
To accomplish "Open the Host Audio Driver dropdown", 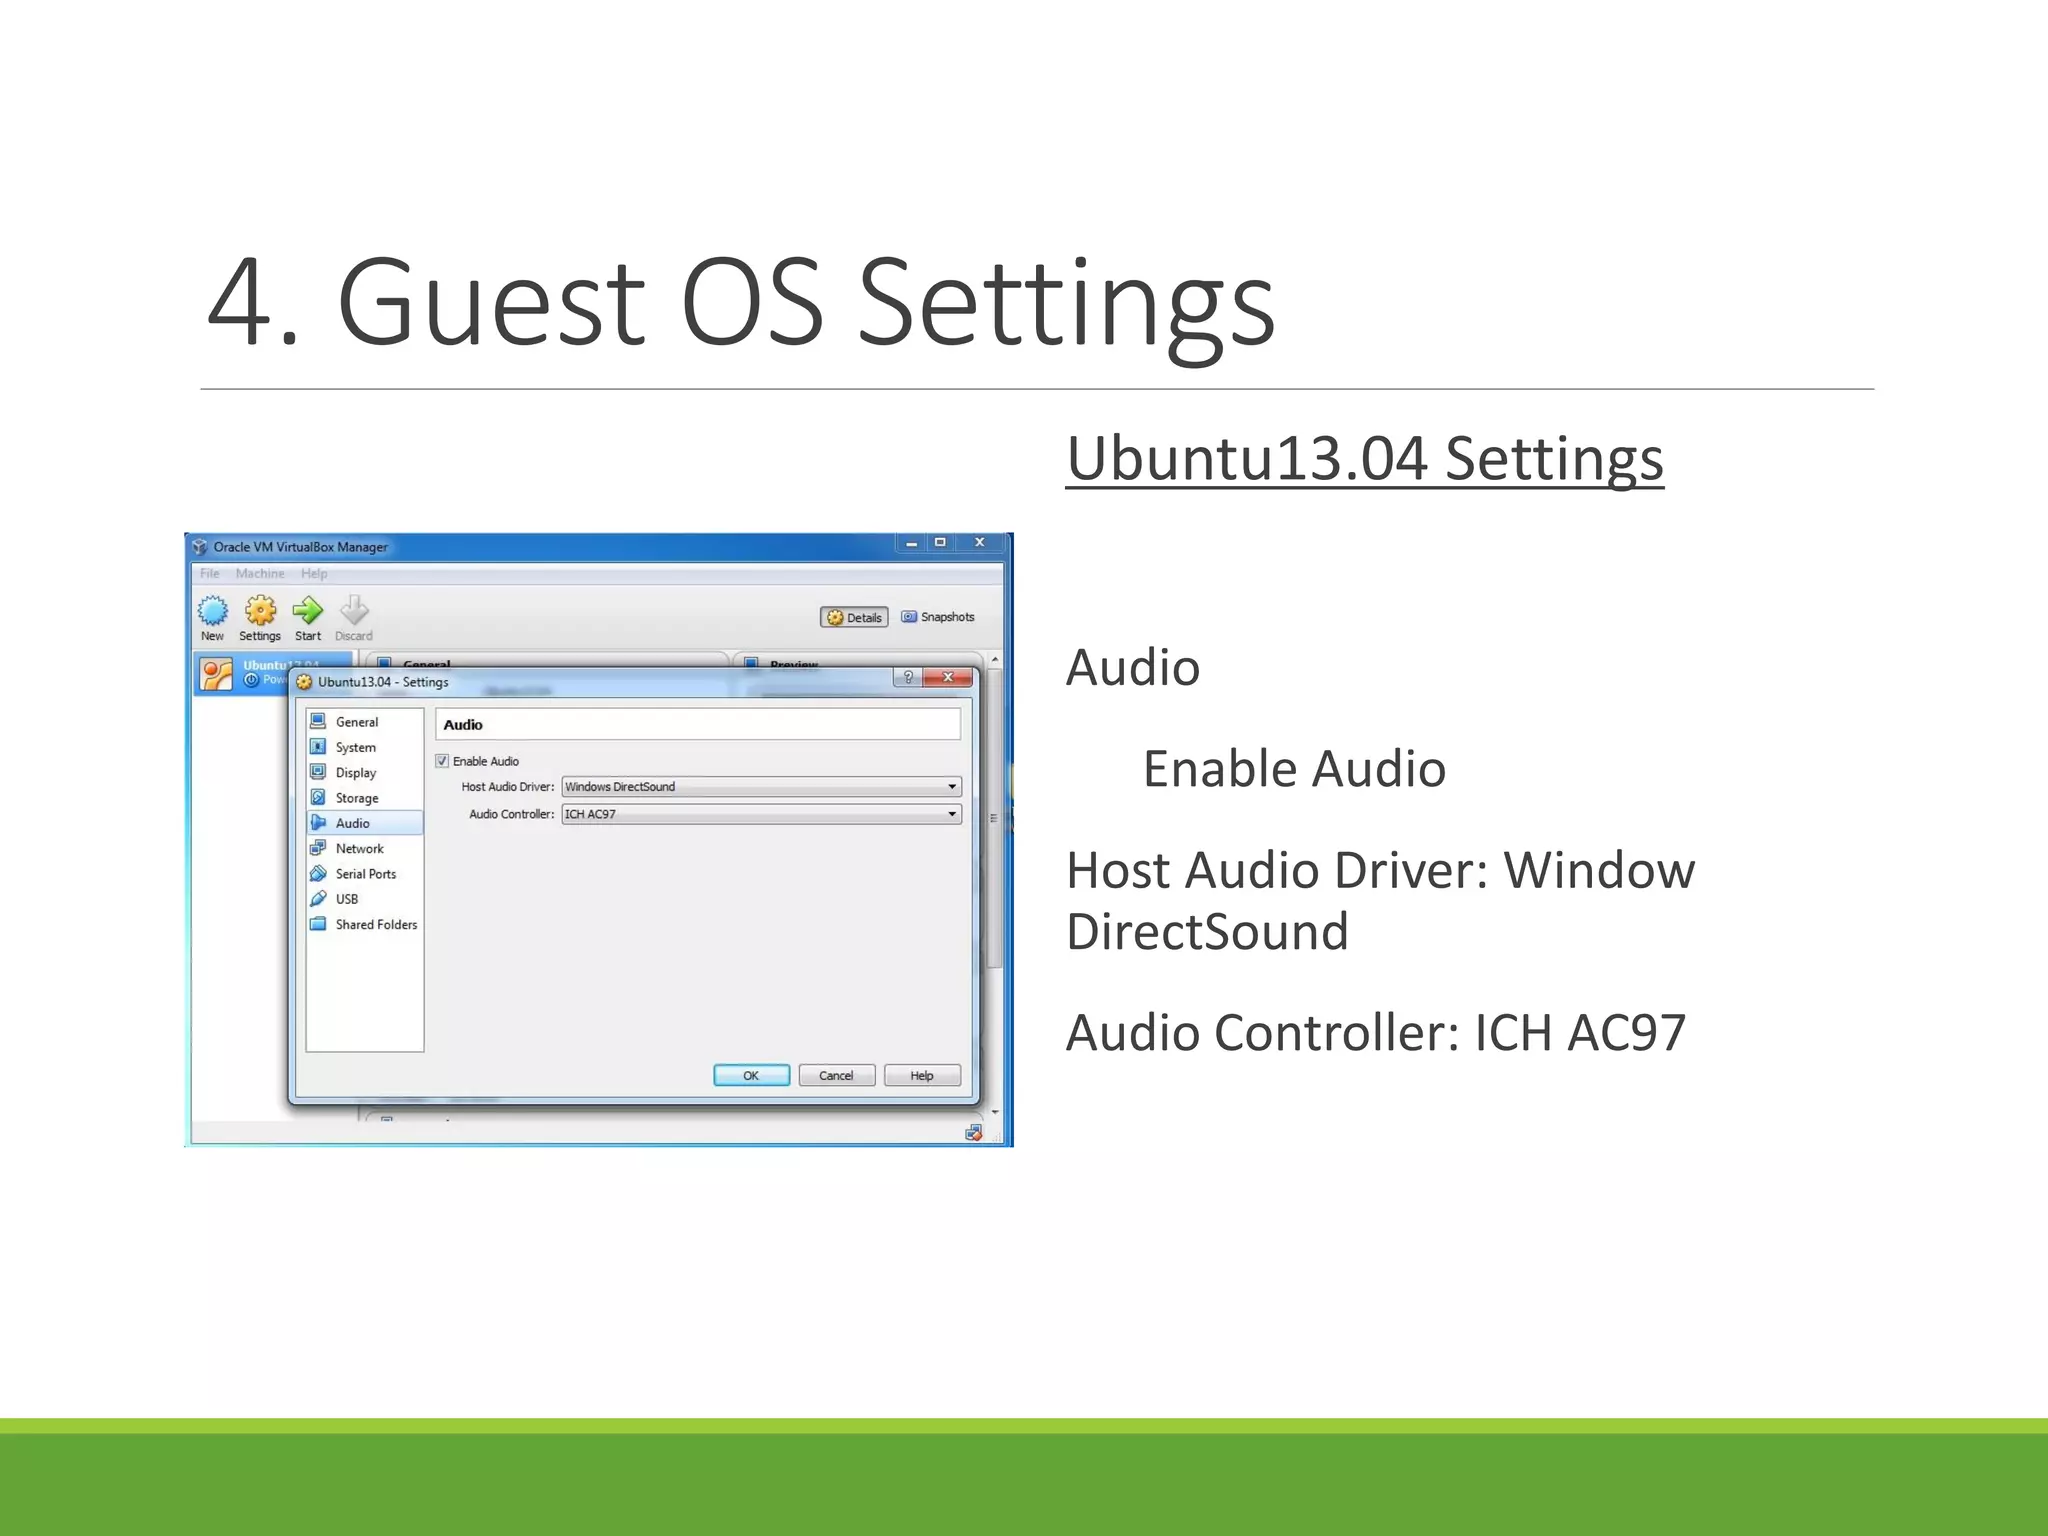I will [x=761, y=787].
